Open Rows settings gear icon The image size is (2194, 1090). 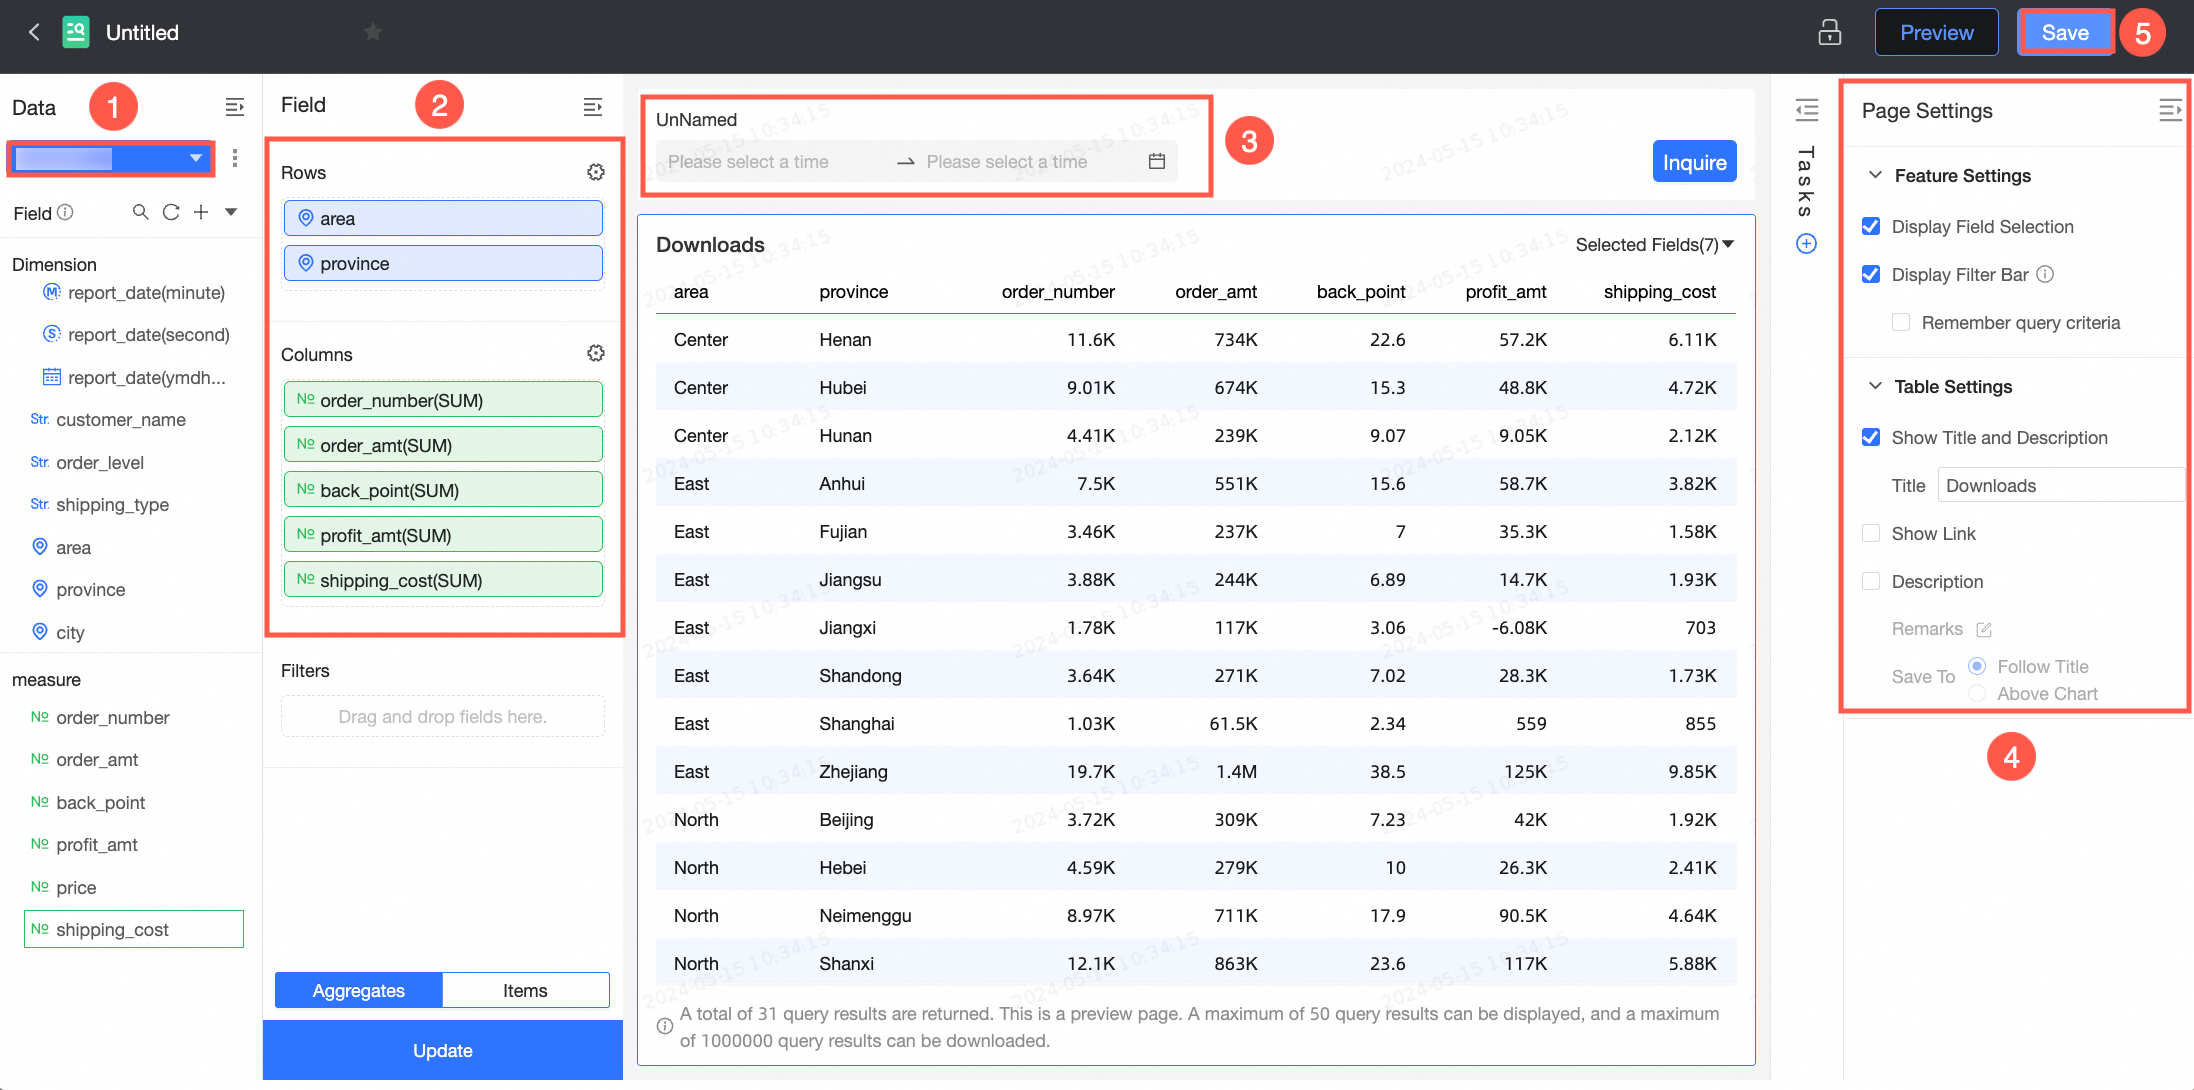click(x=596, y=172)
